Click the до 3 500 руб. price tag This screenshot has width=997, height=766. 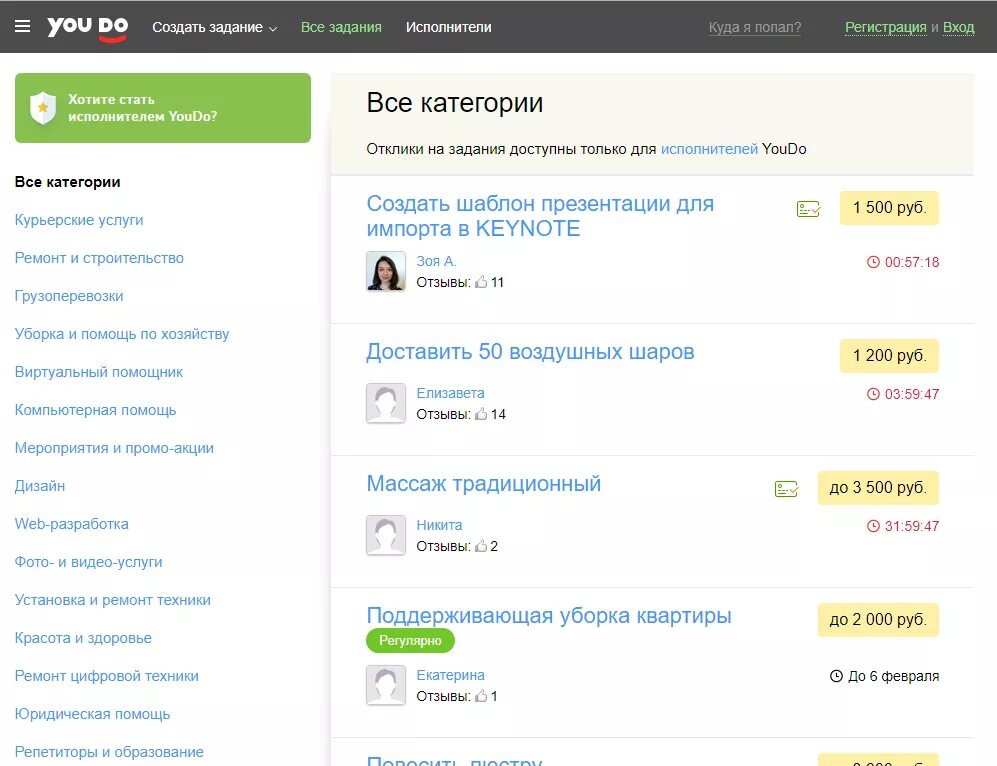(x=878, y=488)
